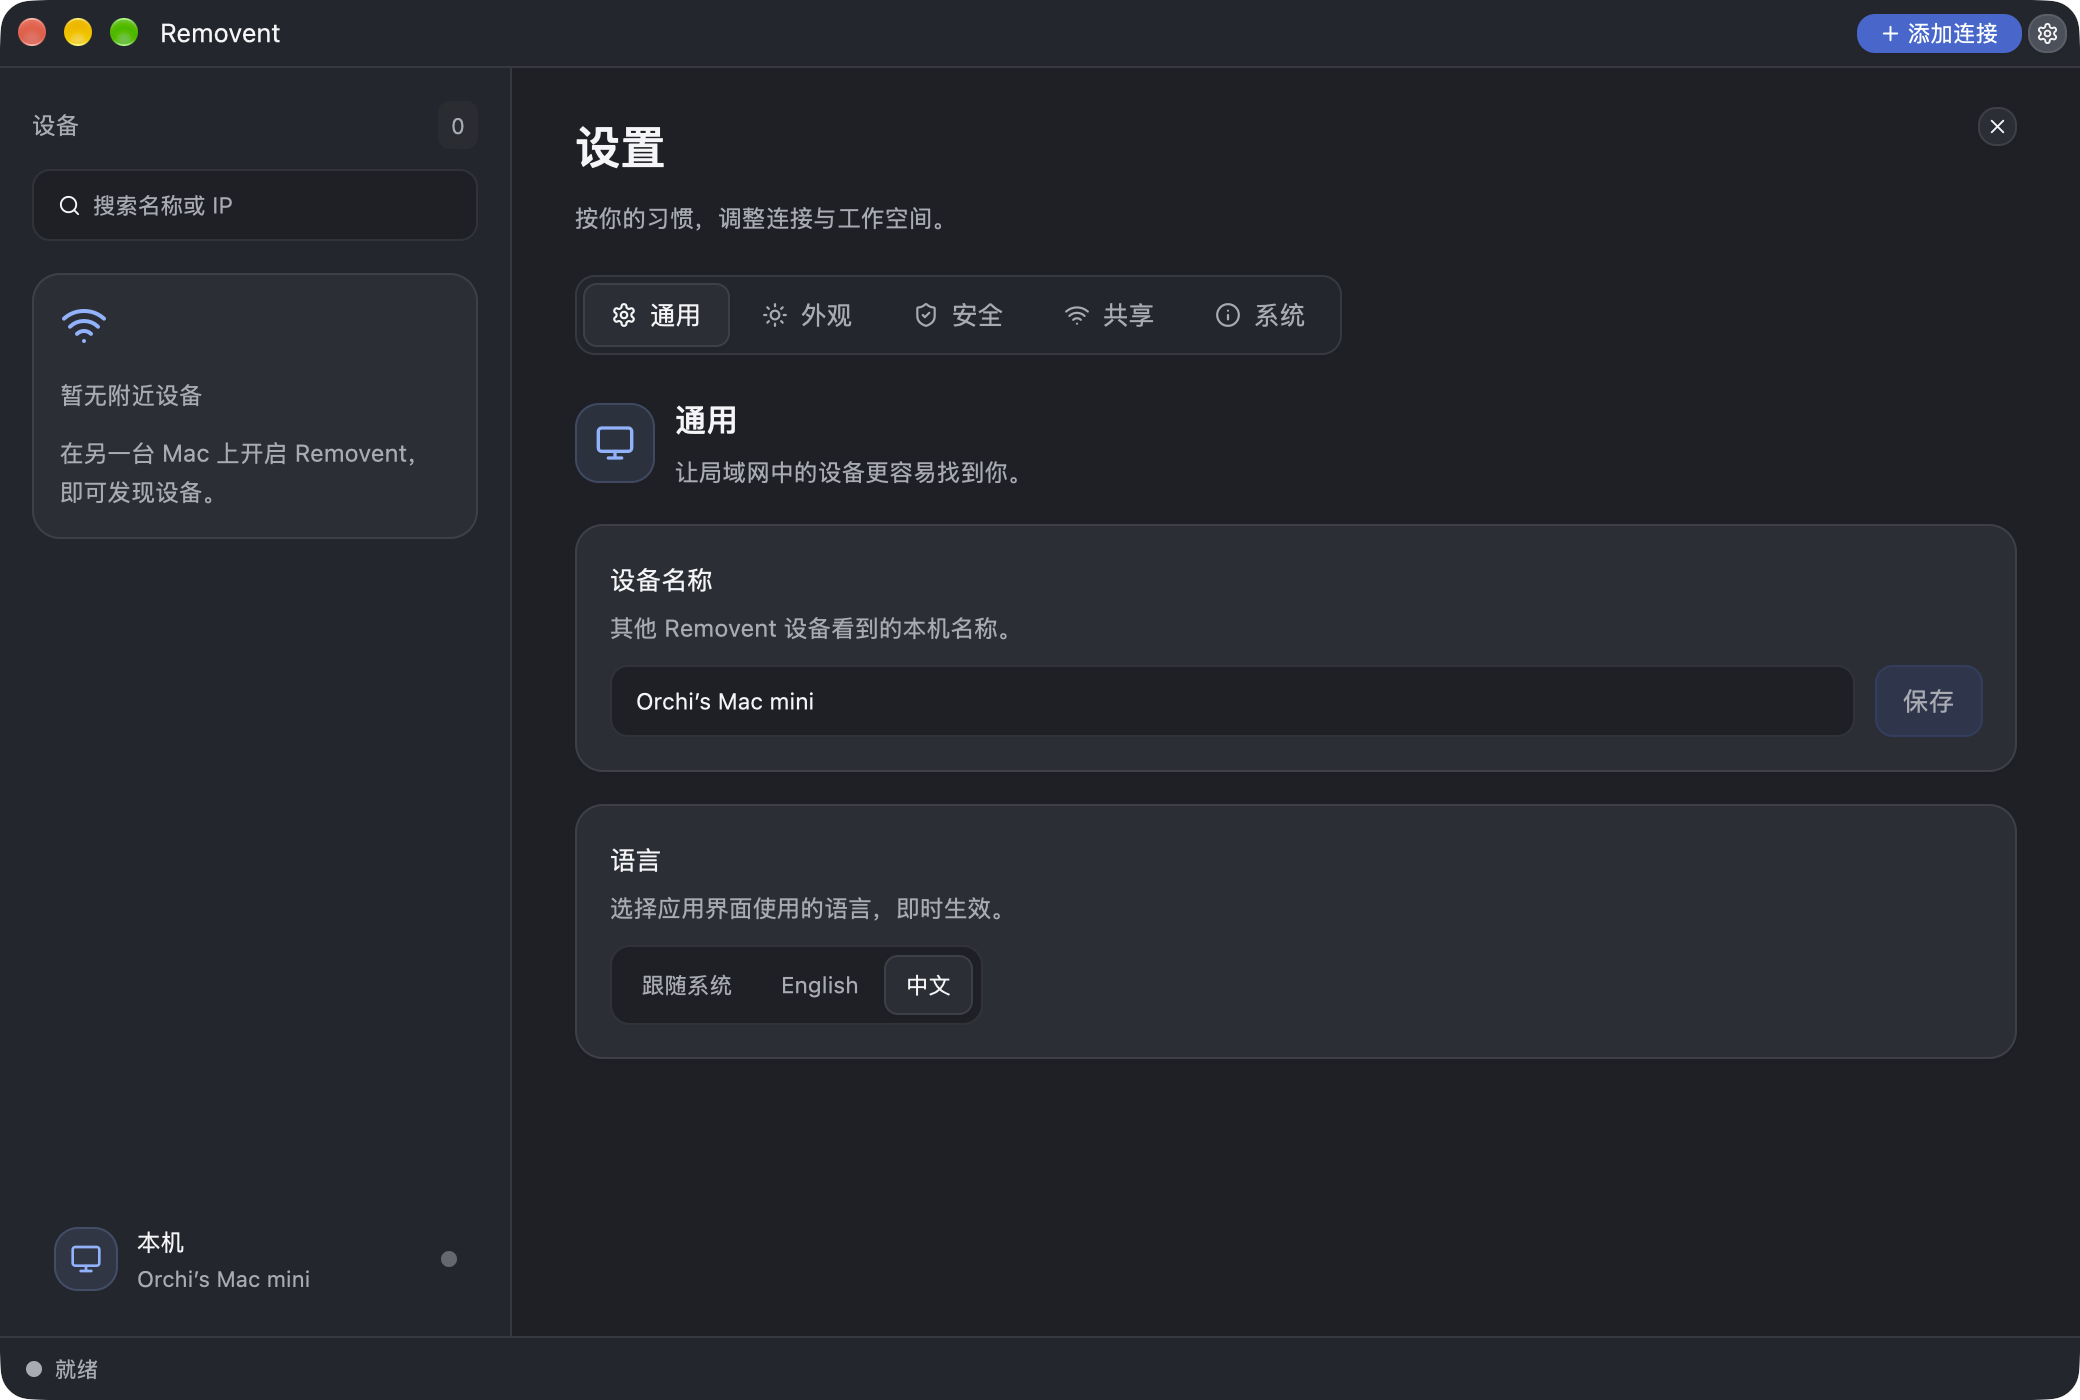Viewport: 2080px width, 1400px height.
Task: Click the search field 搜索名称或 IP
Action: [255, 206]
